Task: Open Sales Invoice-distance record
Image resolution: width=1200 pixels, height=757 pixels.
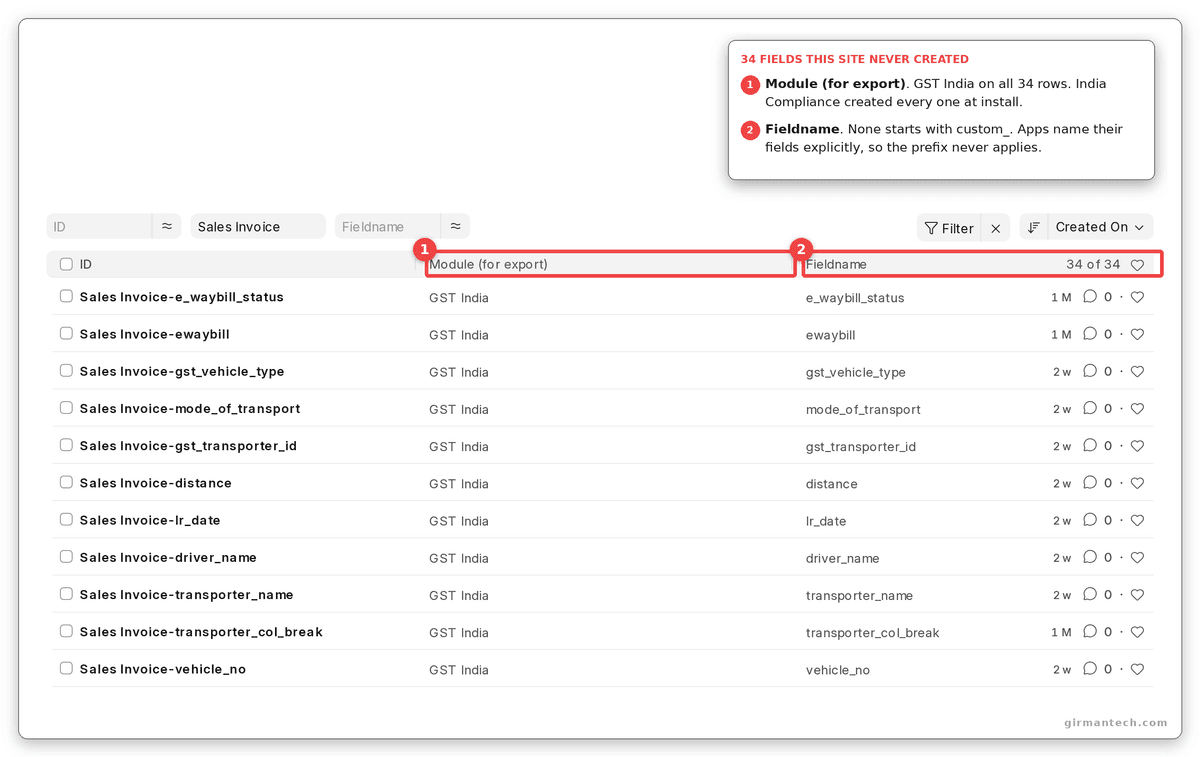Action: tap(155, 483)
